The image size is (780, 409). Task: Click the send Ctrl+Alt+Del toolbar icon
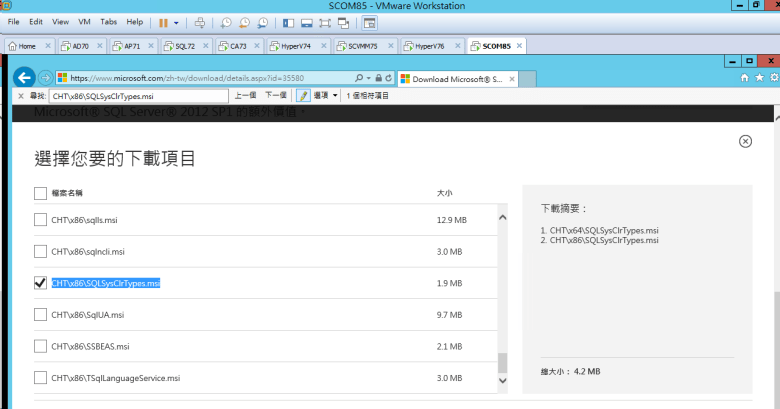coord(199,21)
